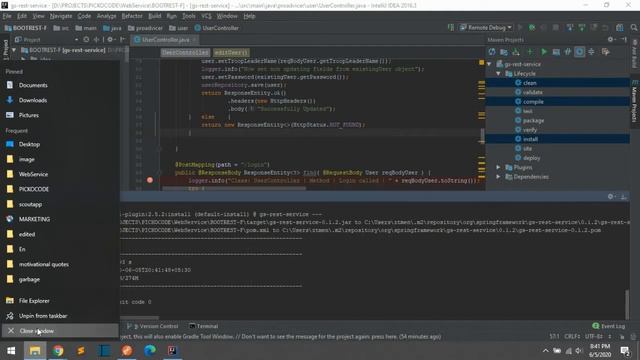Click Execute Maven Goal icon
The image size is (640, 360).
[556, 52]
